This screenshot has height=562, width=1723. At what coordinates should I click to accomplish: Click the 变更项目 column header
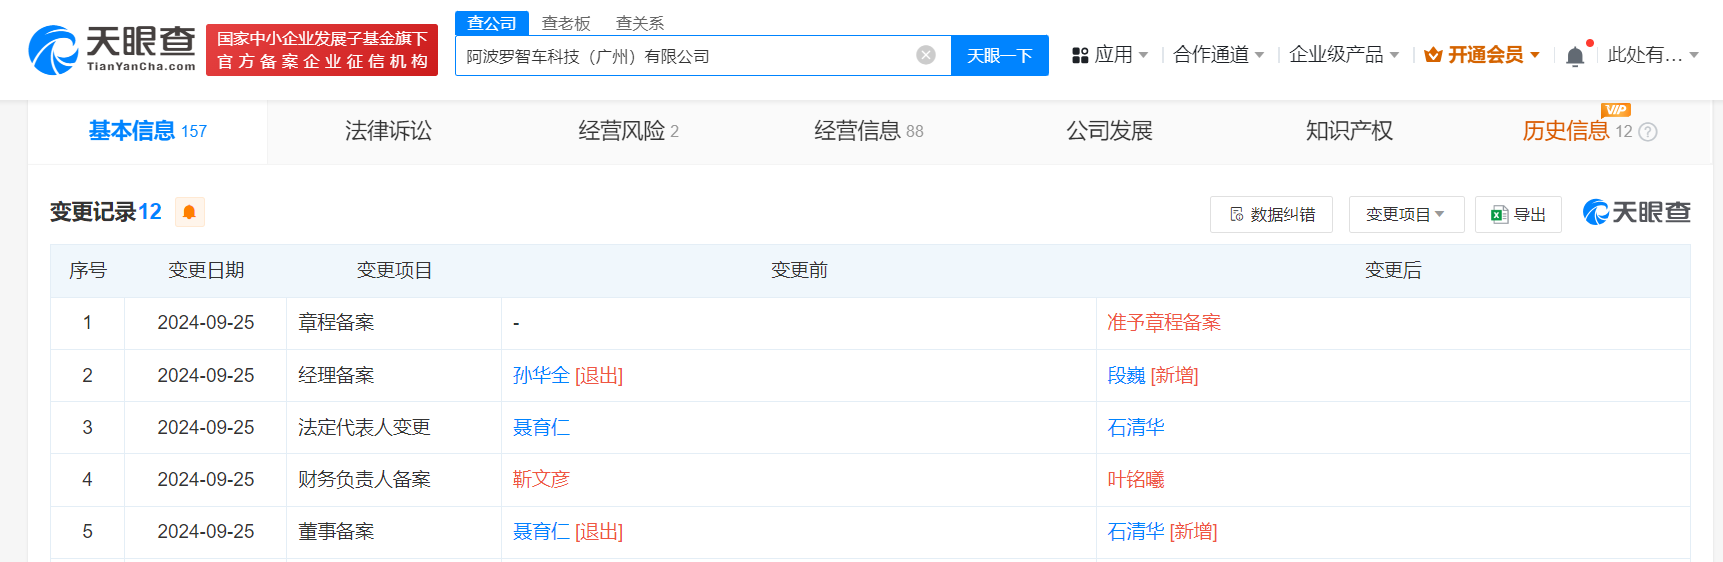(394, 270)
